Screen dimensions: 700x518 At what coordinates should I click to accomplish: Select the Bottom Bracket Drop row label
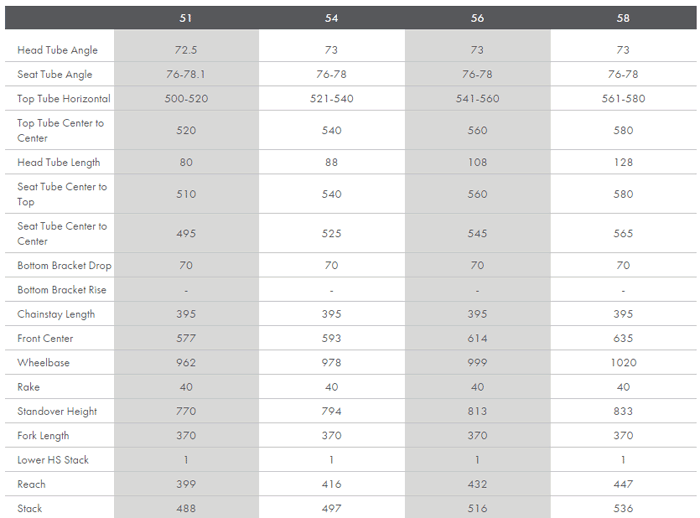point(64,266)
